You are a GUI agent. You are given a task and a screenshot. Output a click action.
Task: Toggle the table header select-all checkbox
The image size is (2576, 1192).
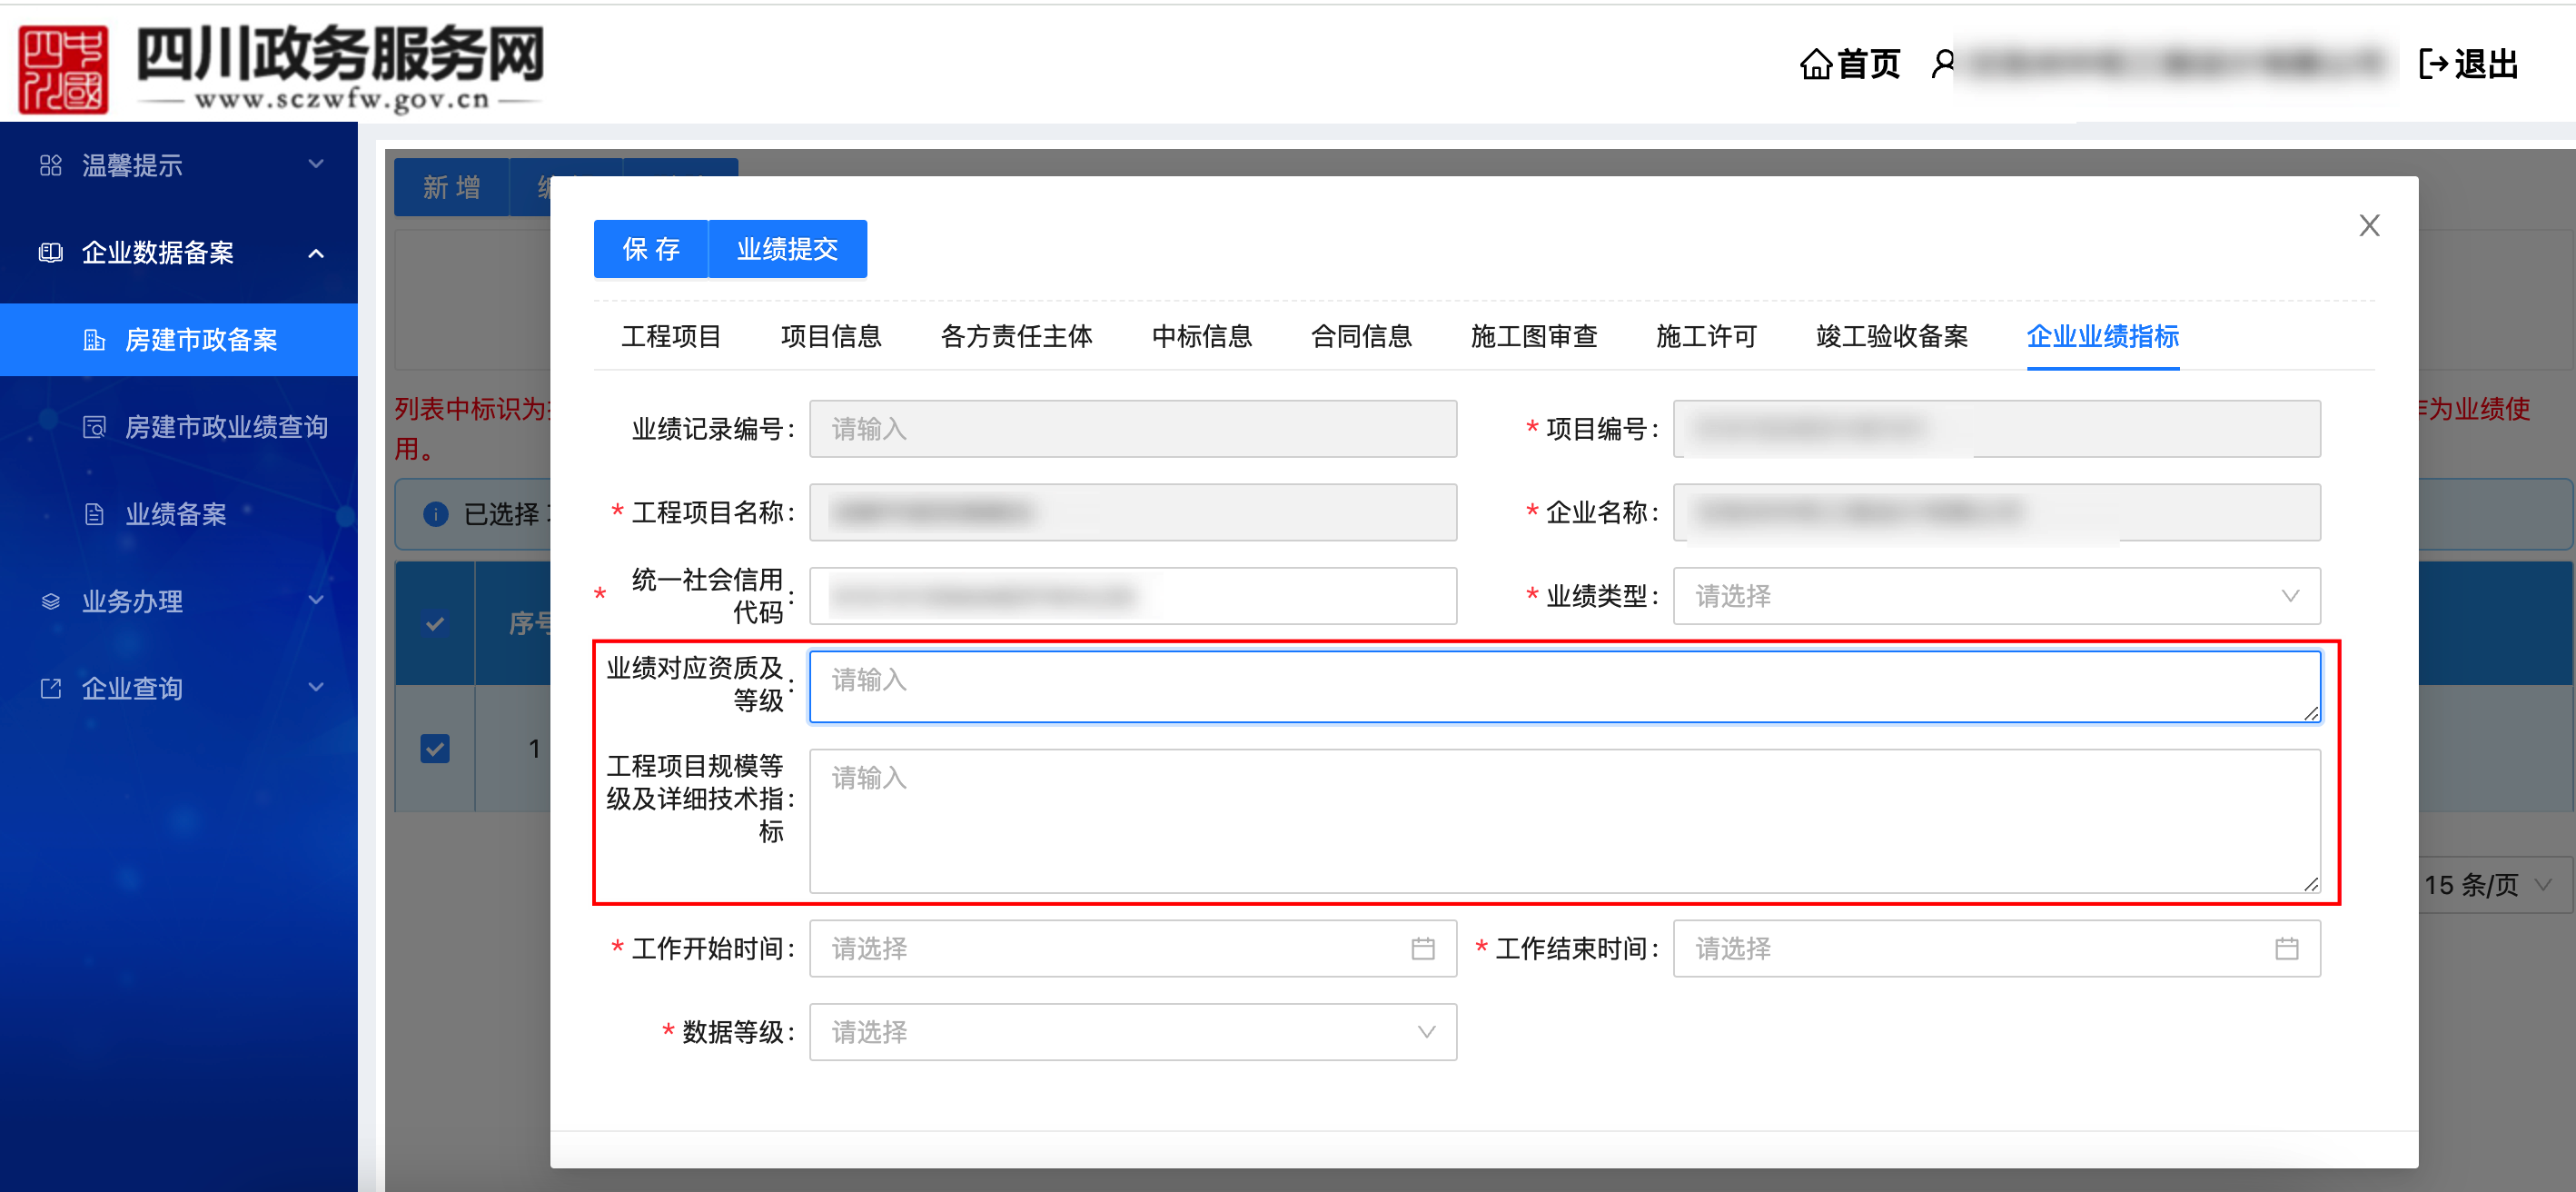[x=435, y=623]
